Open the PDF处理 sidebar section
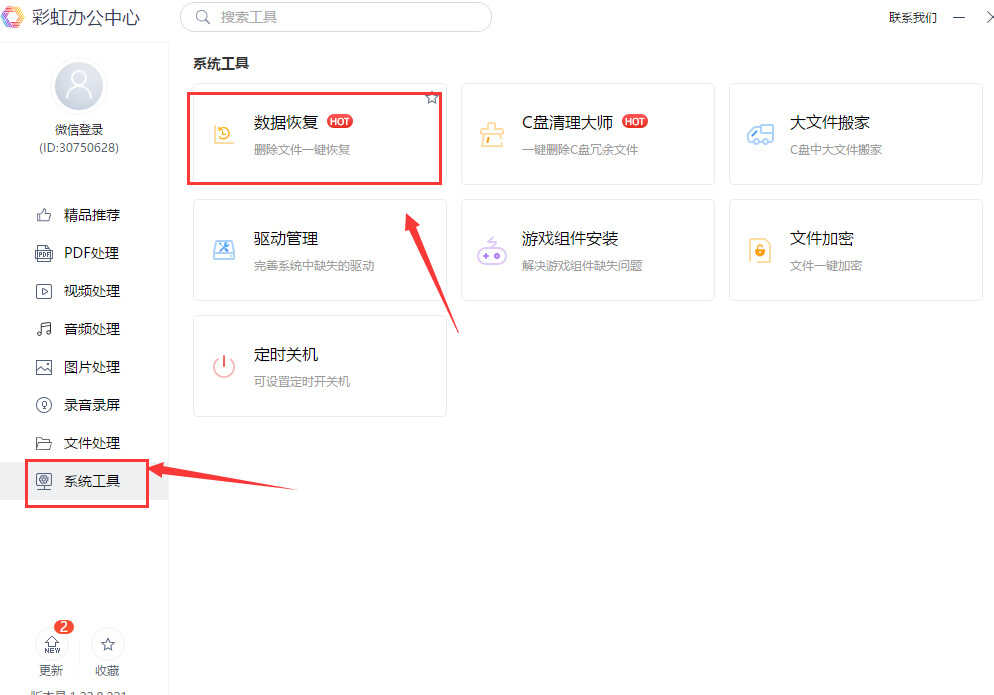The image size is (994, 695). [91, 253]
